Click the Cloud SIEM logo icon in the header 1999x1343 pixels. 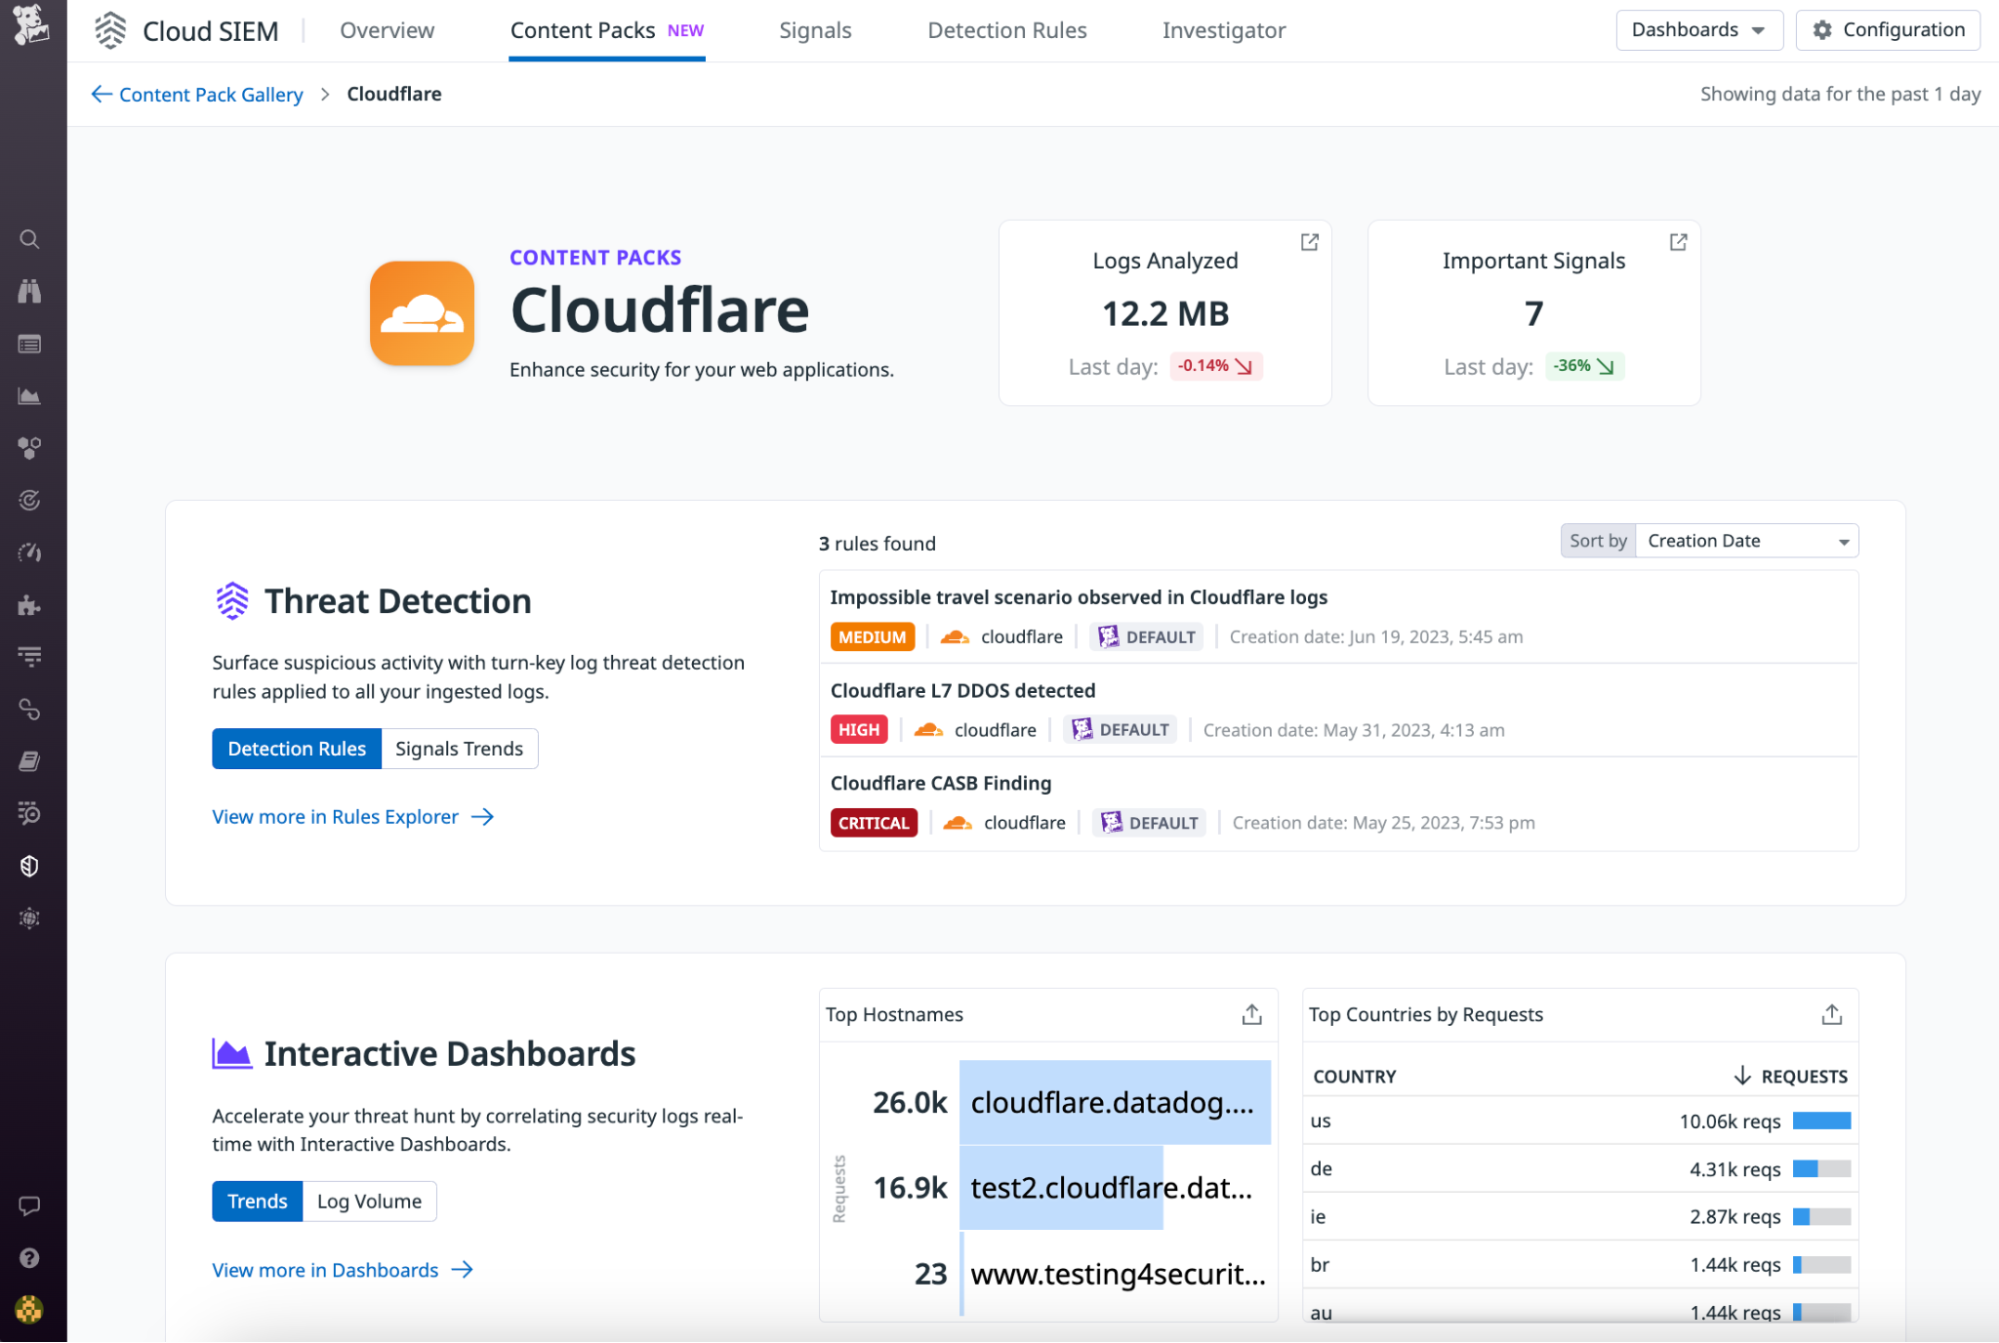tap(108, 30)
